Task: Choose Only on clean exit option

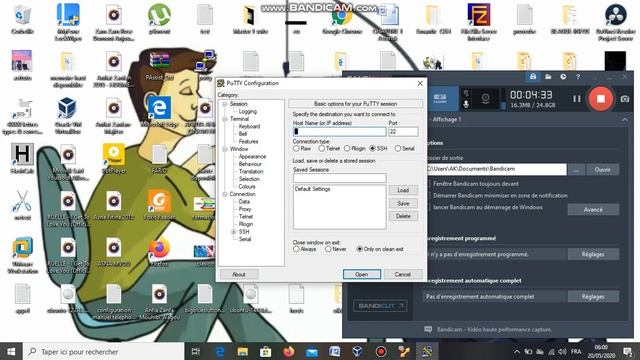Action: [360, 249]
